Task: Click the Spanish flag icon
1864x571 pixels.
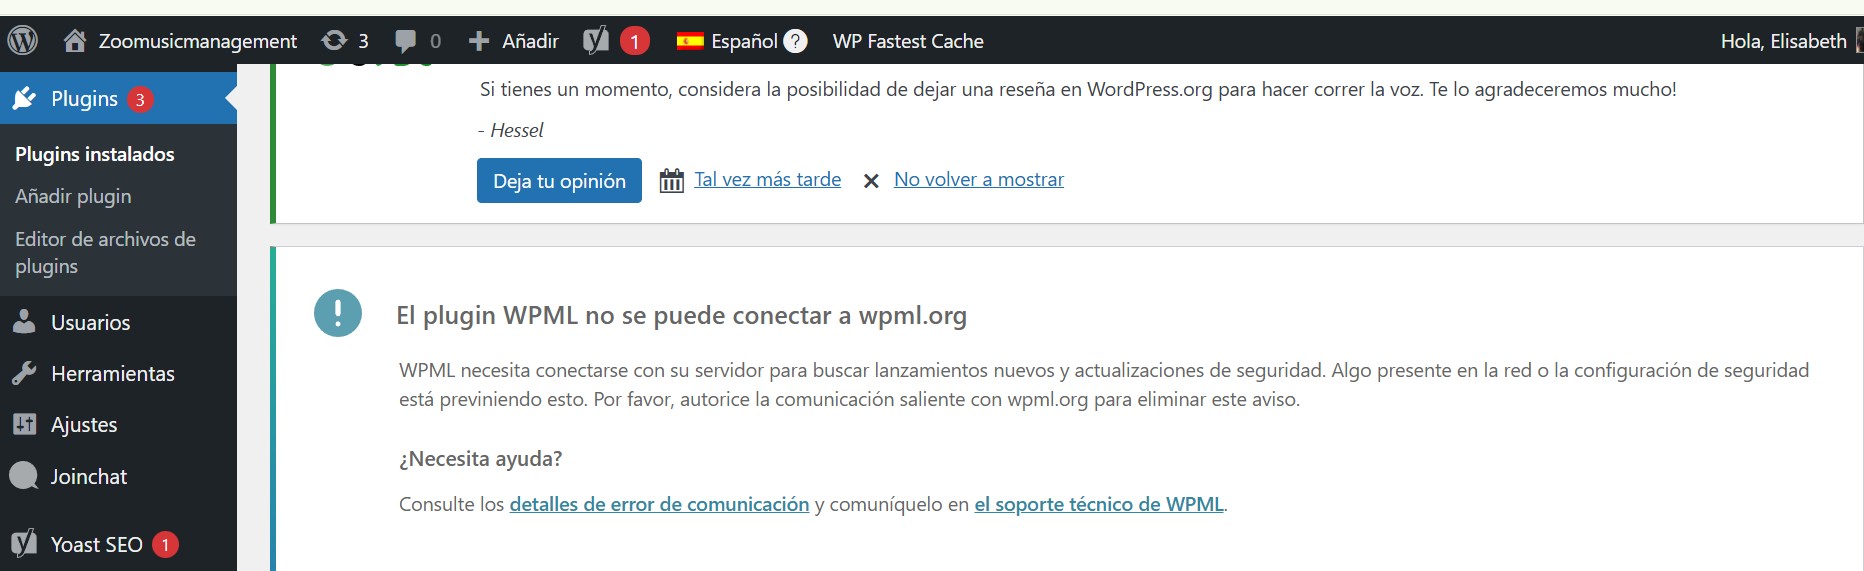Action: pos(690,41)
